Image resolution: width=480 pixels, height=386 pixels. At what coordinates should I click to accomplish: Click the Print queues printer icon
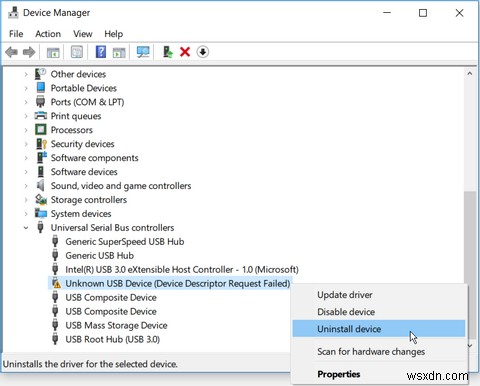point(41,116)
